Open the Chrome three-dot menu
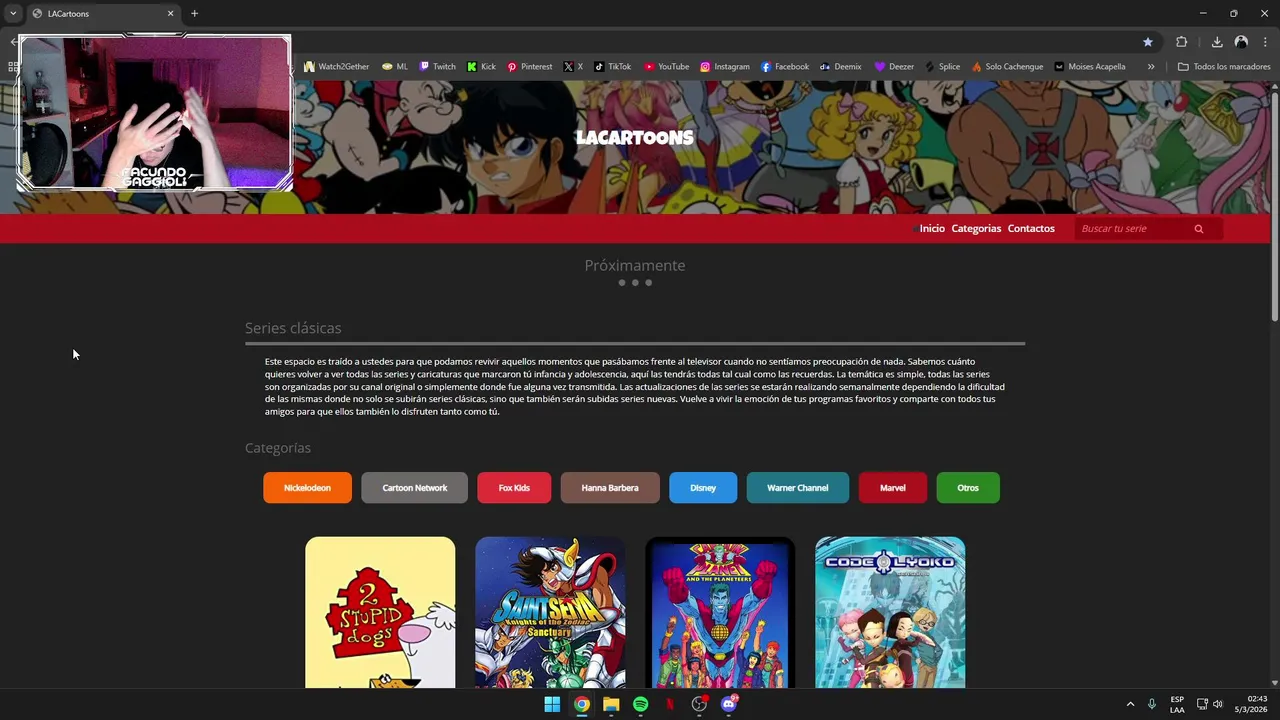Viewport: 1280px width, 720px height. pyautogui.click(x=1265, y=42)
